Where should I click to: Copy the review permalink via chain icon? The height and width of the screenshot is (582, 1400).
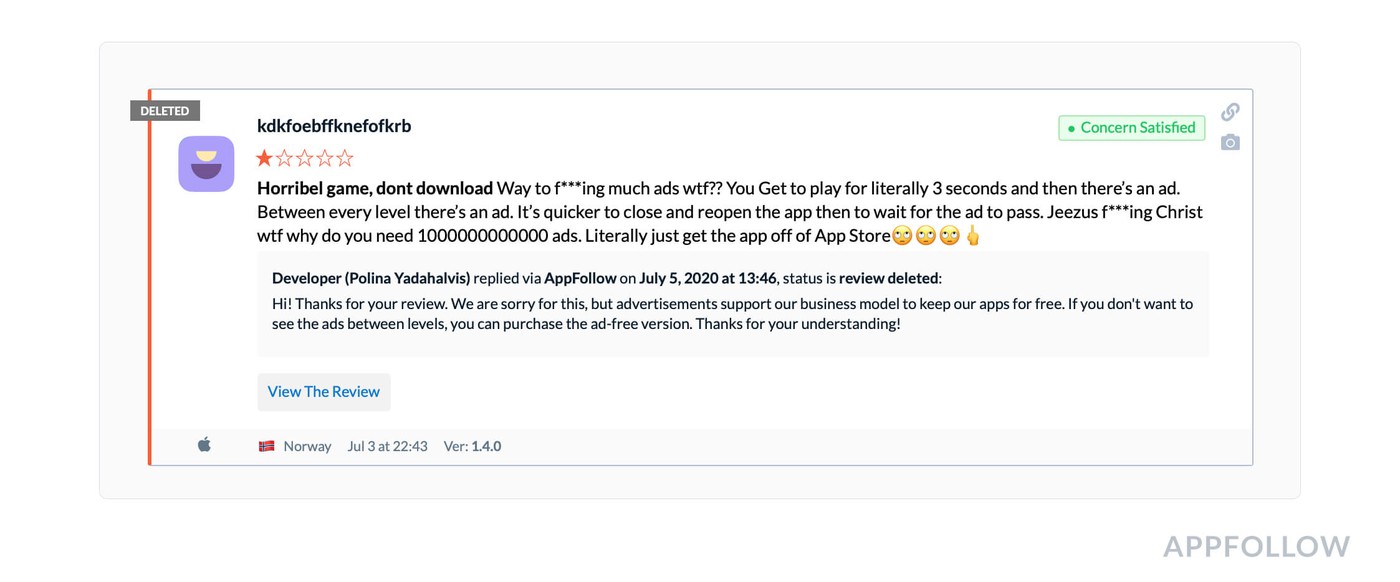pyautogui.click(x=1230, y=111)
